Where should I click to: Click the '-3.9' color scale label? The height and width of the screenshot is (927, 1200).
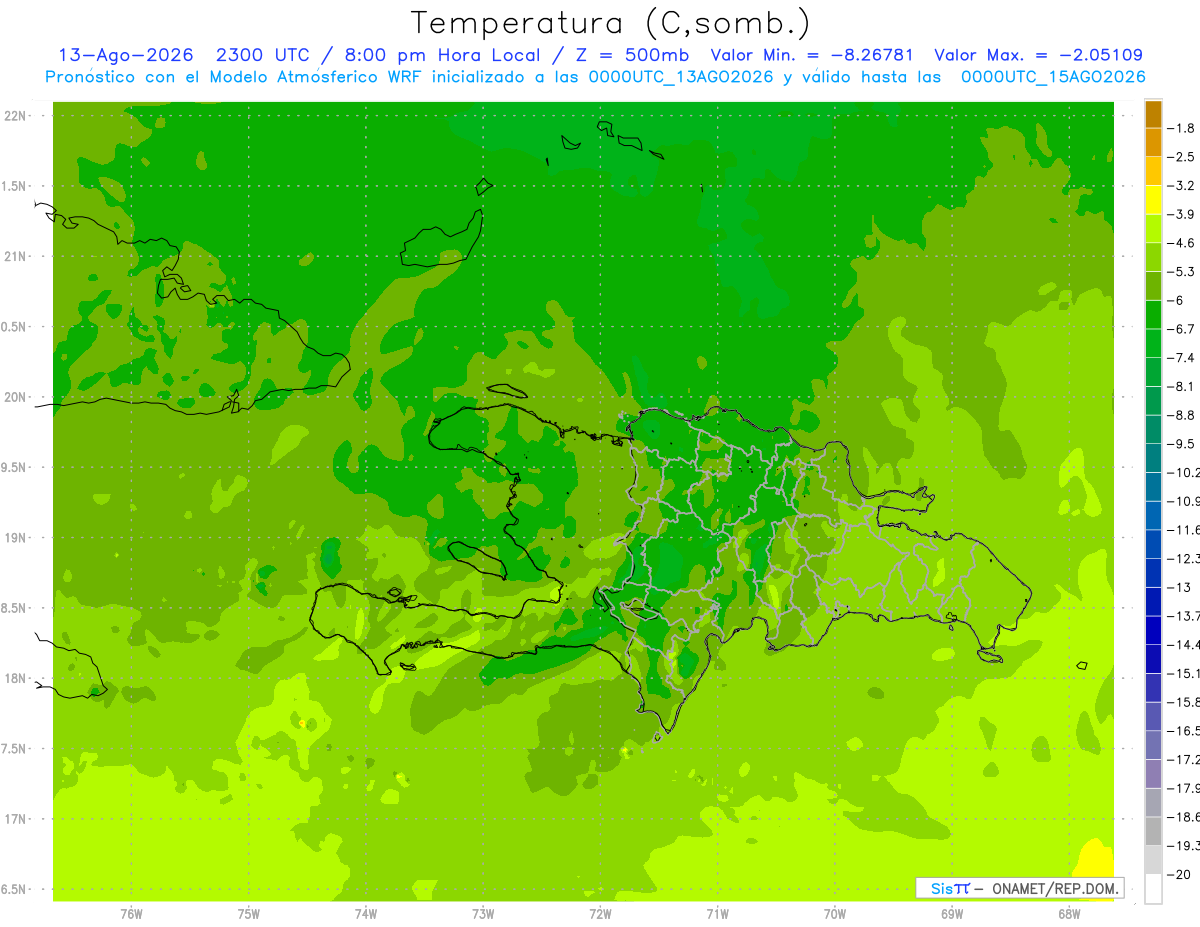[x=1182, y=214]
